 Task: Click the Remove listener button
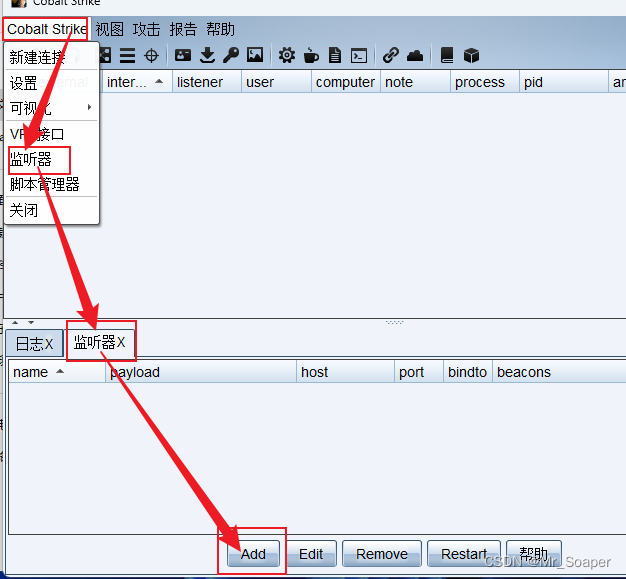point(382,554)
